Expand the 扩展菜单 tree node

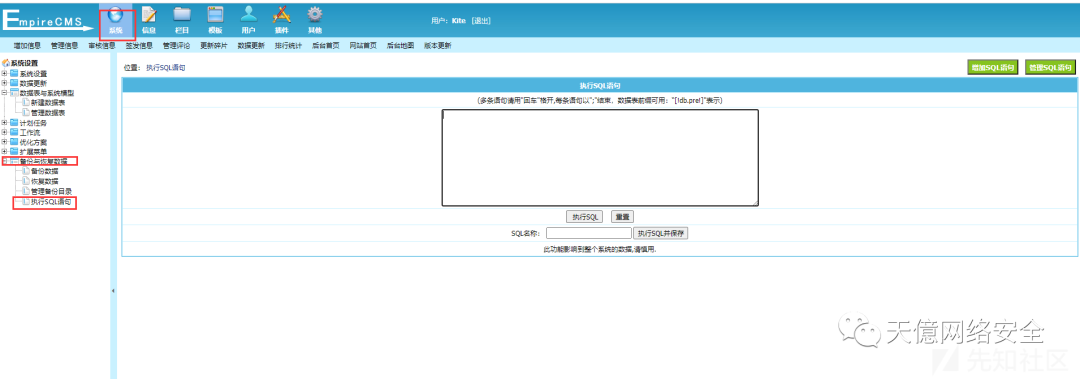pos(5,151)
